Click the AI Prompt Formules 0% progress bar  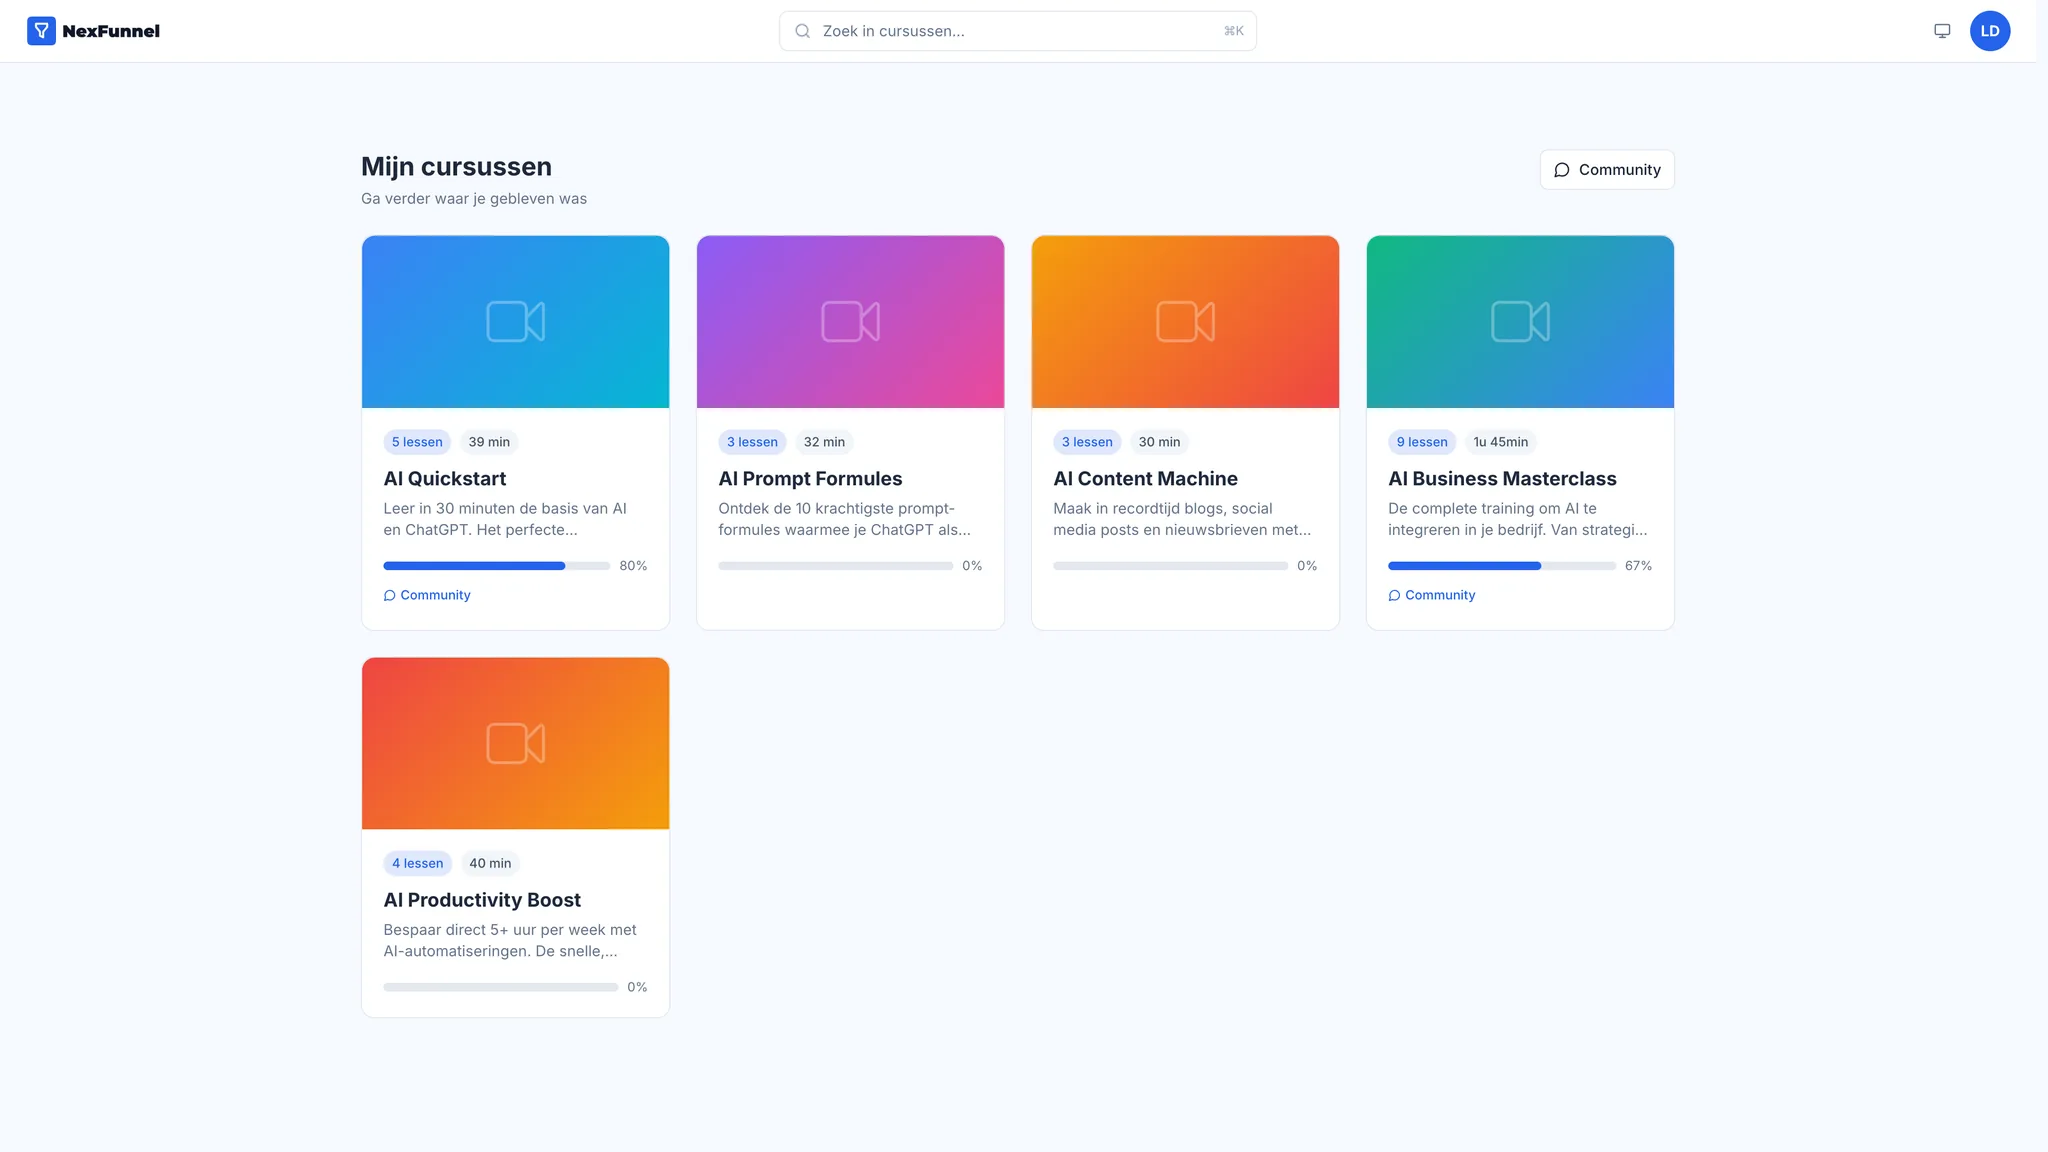pyautogui.click(x=836, y=566)
